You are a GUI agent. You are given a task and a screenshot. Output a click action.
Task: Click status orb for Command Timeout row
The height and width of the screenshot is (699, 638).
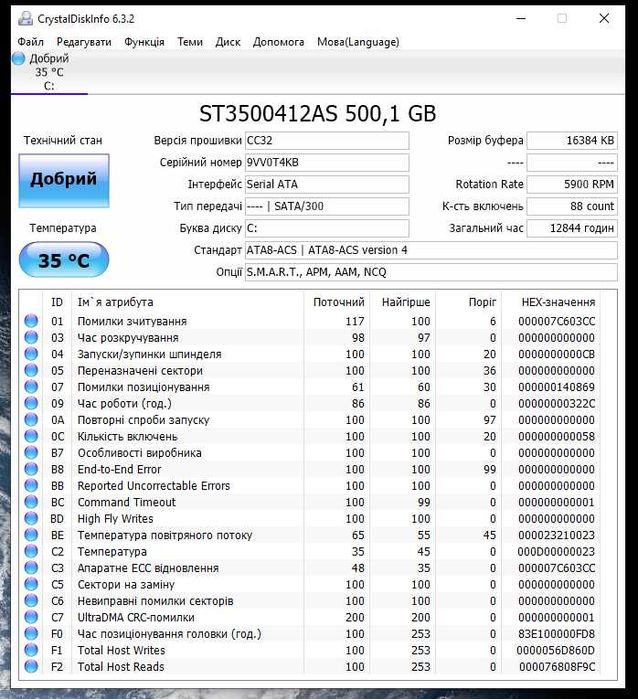pyautogui.click(x=31, y=502)
